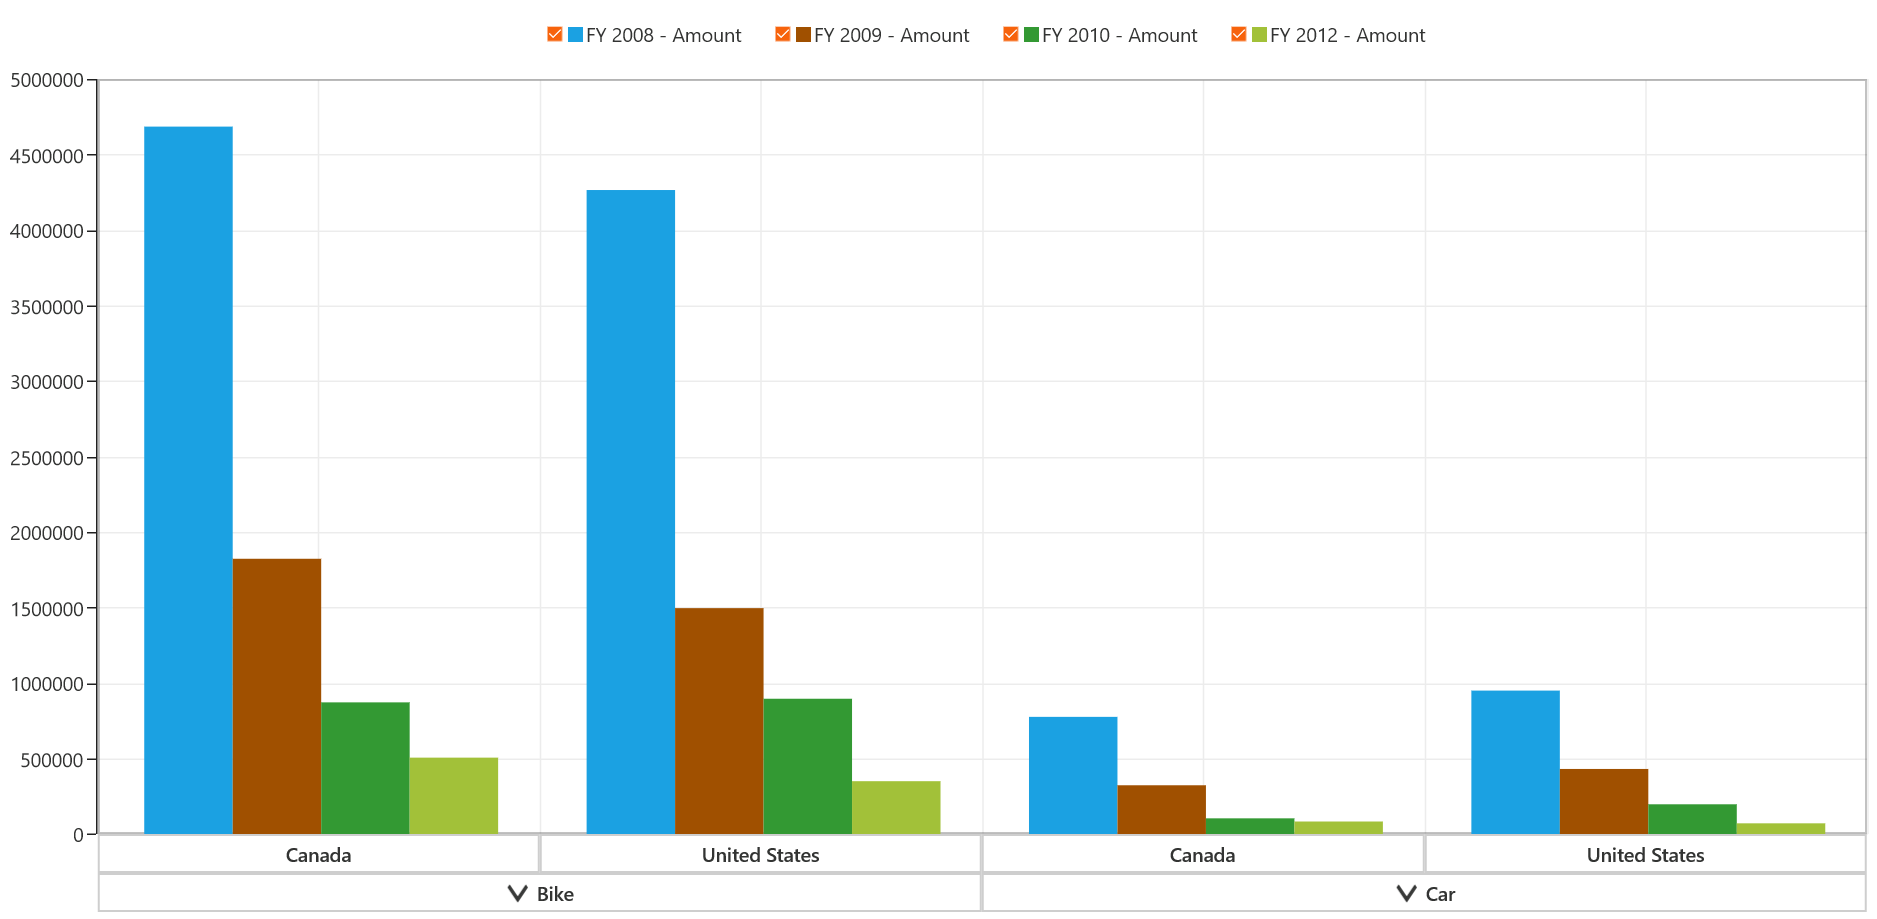
Task: Click the blue Car United States bar
Action: tap(1515, 762)
